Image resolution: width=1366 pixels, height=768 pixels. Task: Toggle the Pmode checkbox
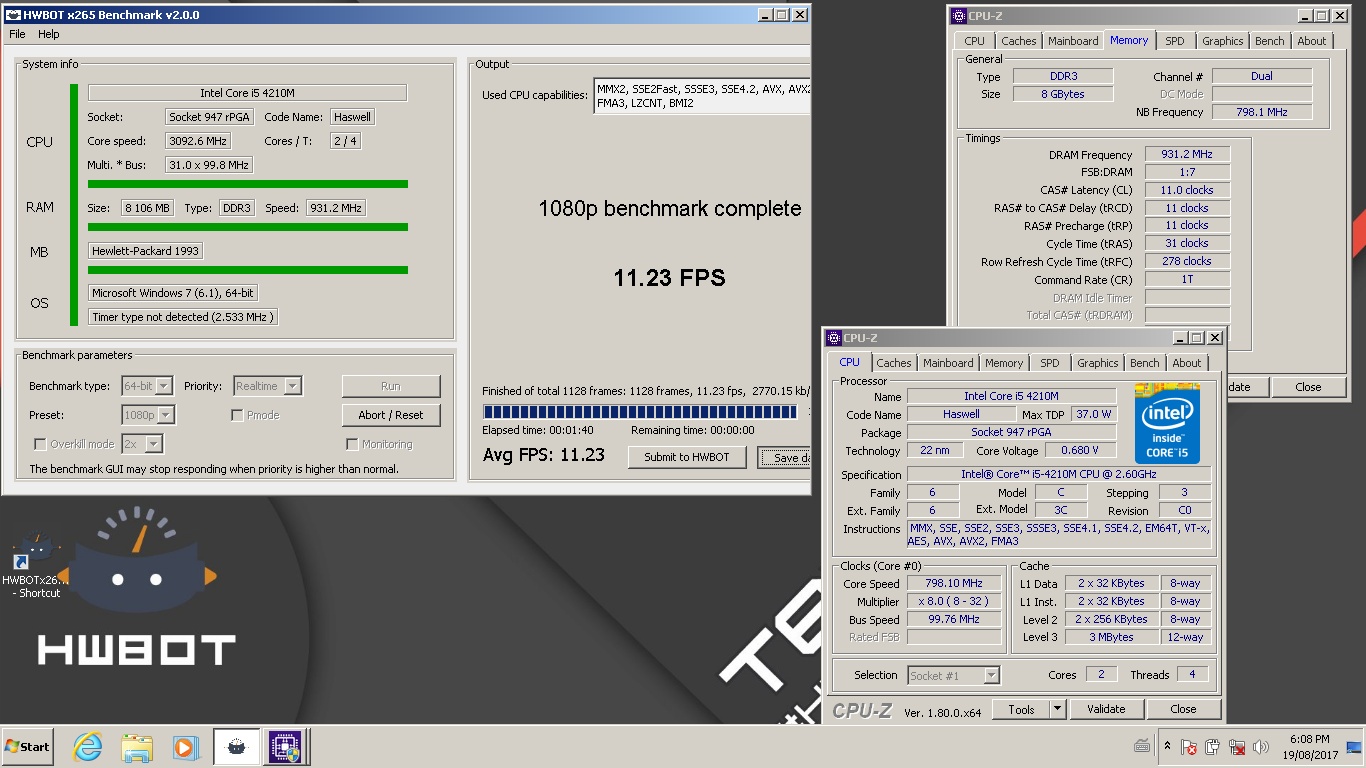pos(237,415)
